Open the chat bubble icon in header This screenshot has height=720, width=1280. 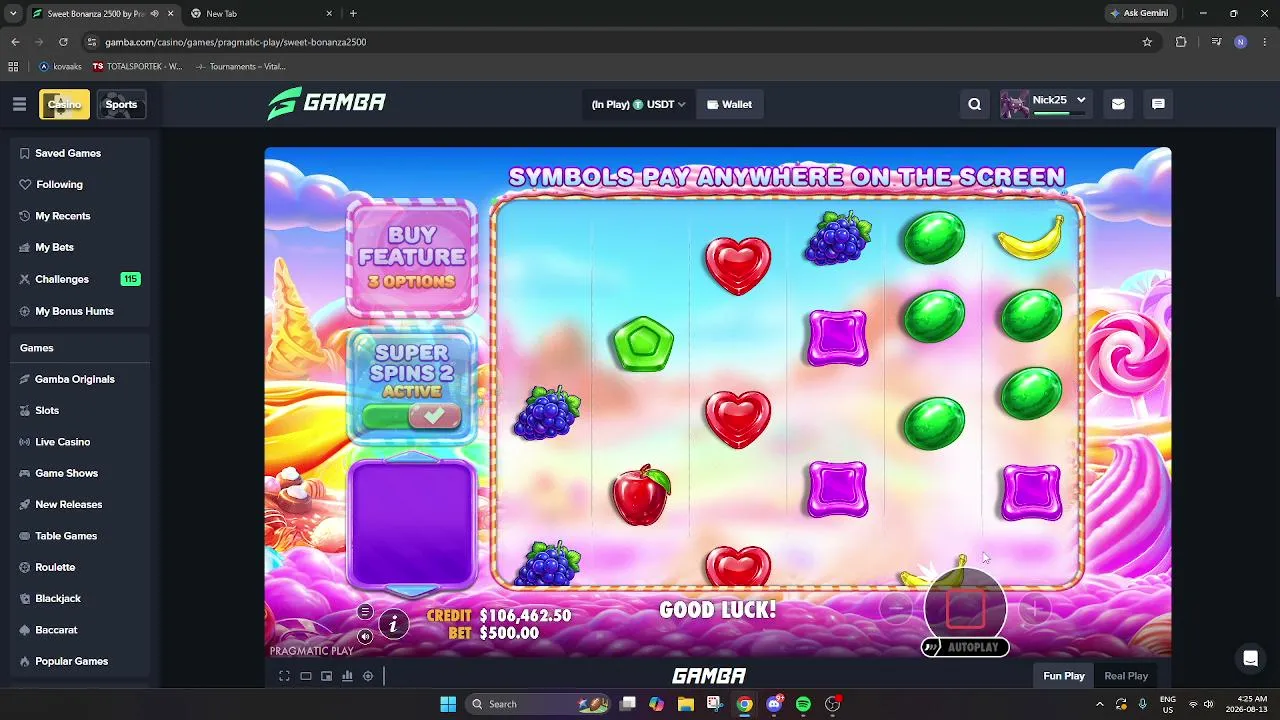(1158, 104)
